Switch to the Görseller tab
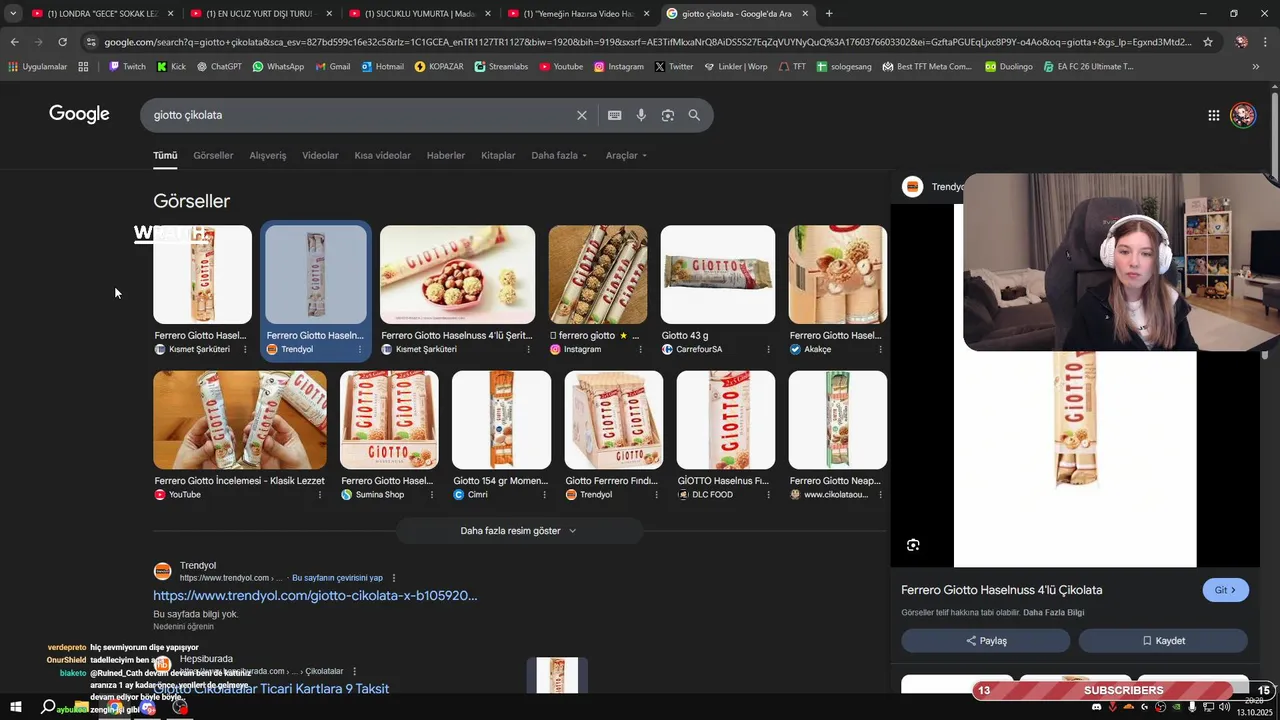1280x720 pixels. [x=213, y=155]
